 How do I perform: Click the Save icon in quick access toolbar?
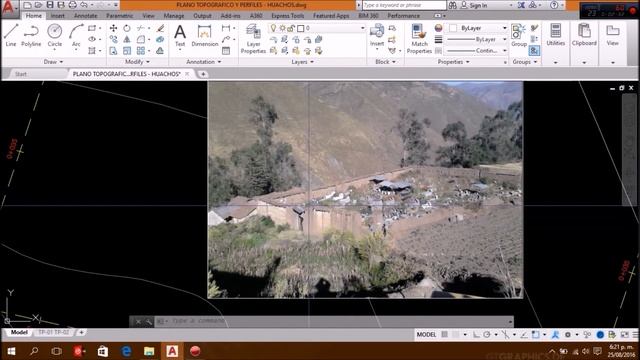(50, 5)
